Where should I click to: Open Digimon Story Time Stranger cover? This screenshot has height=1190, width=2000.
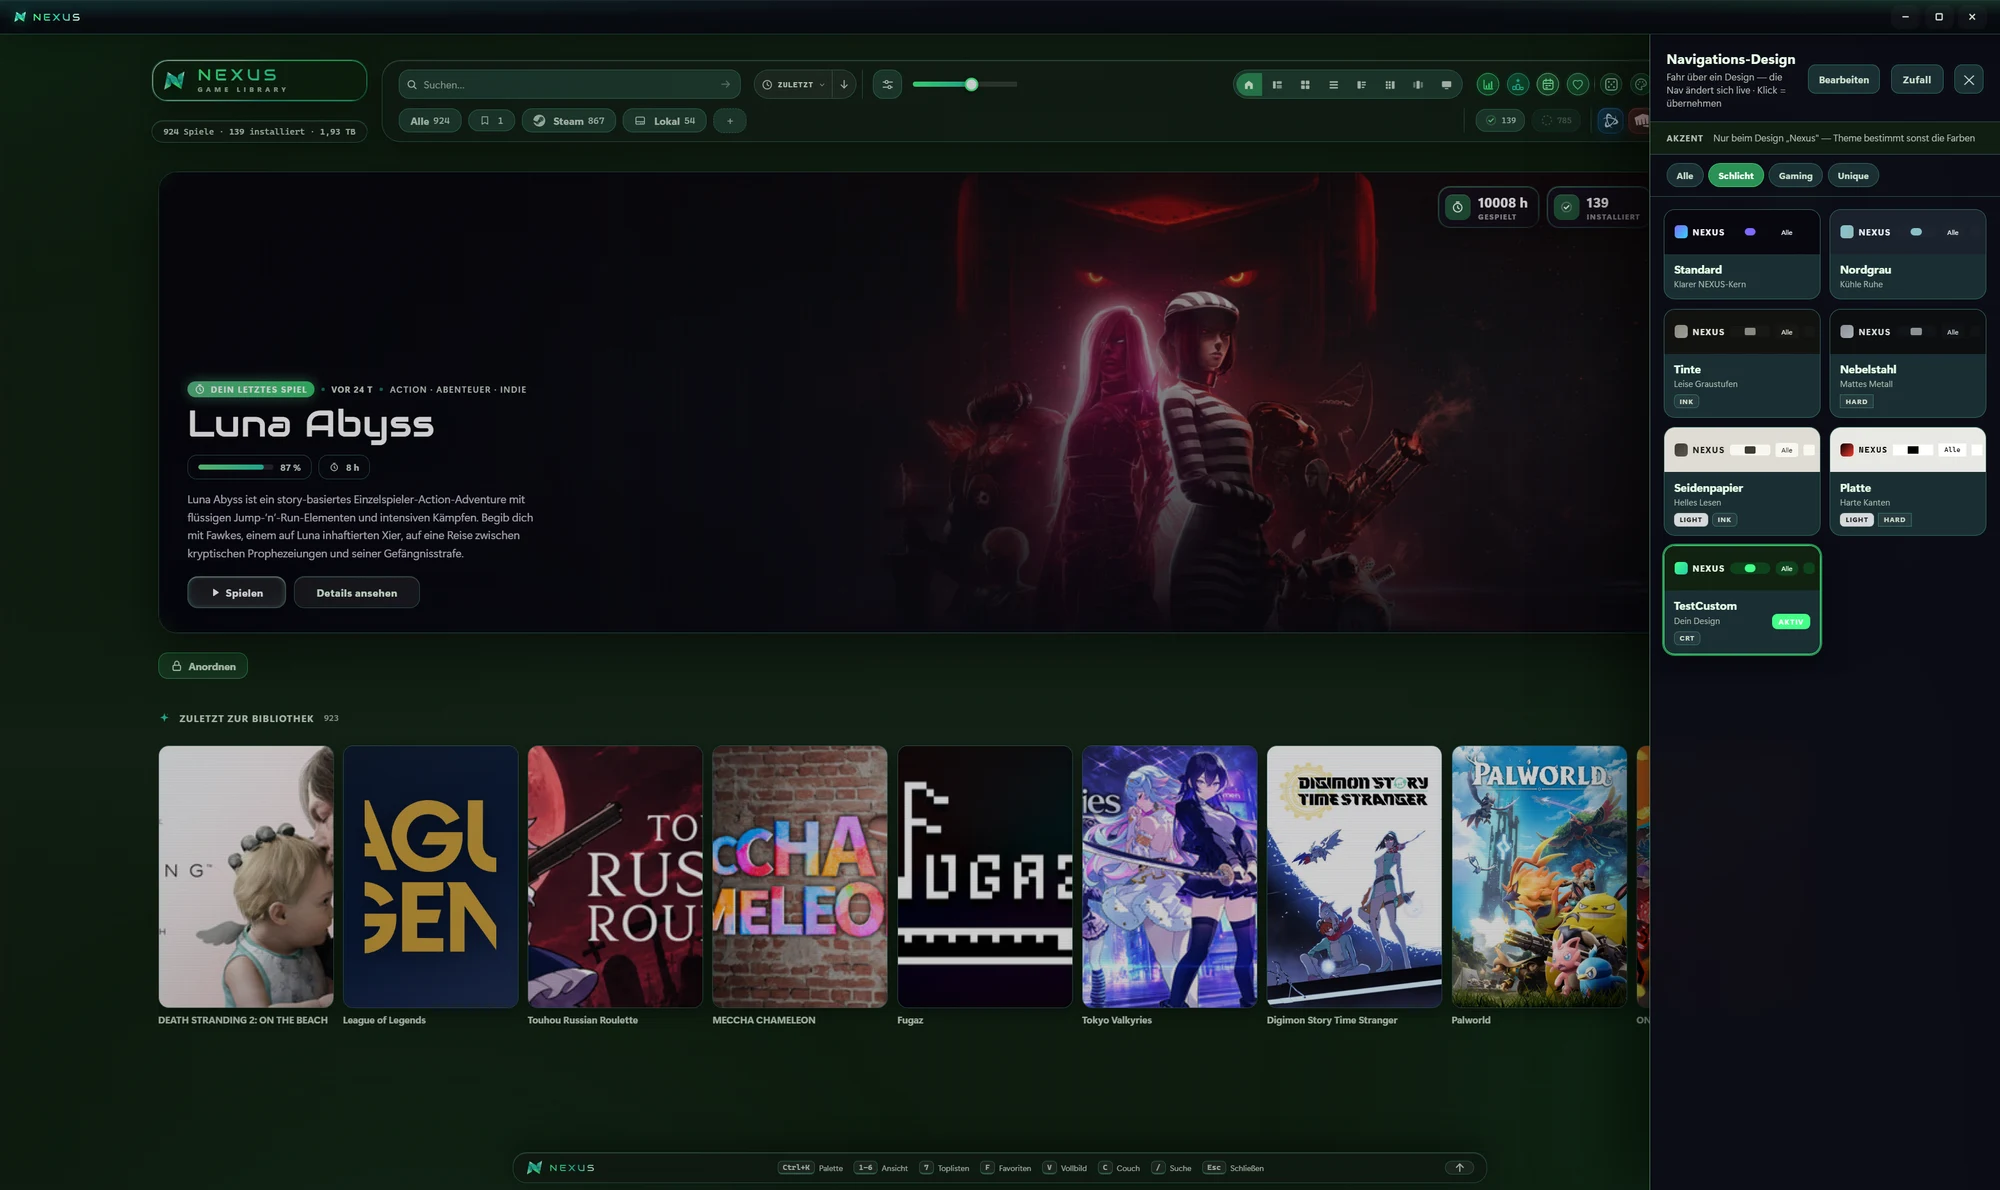1354,876
